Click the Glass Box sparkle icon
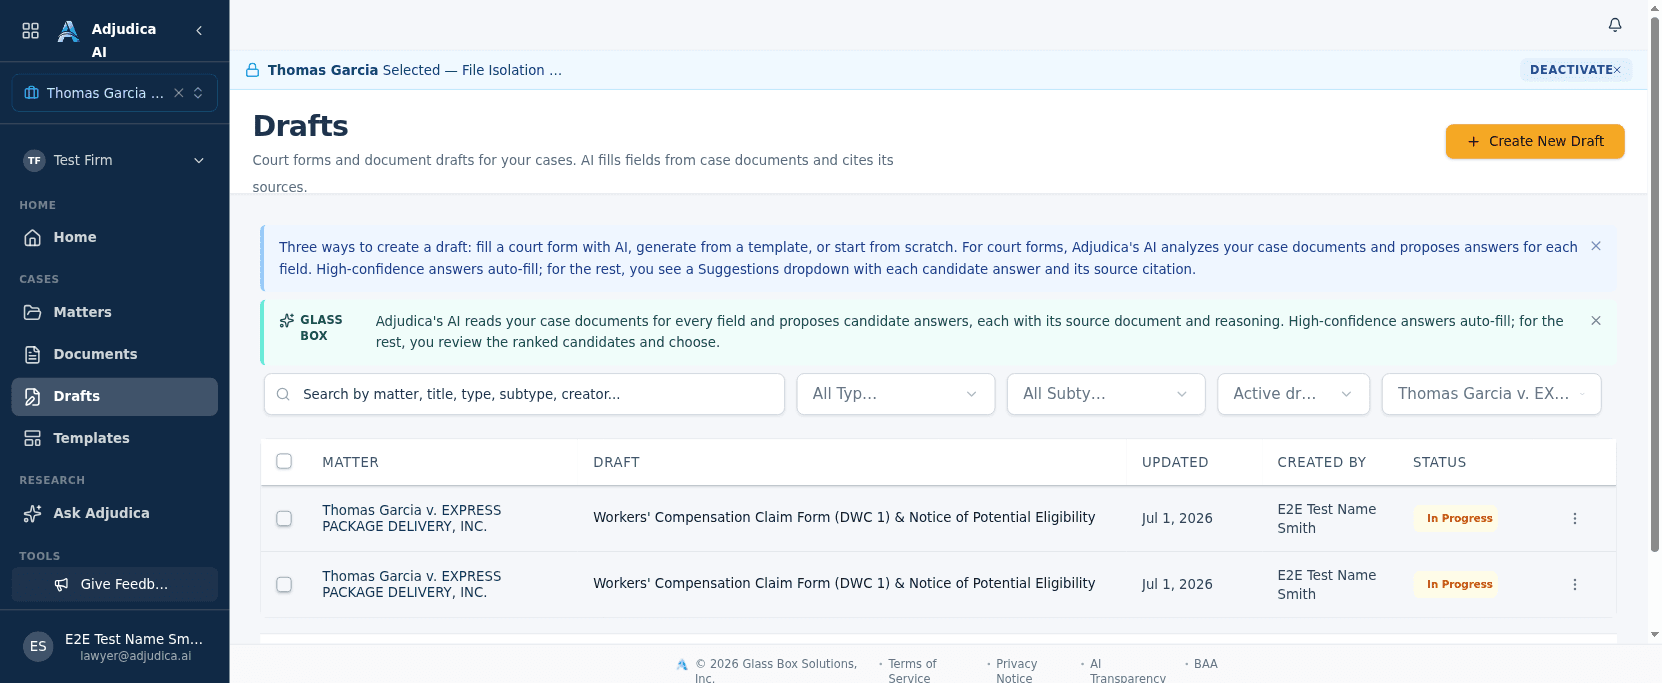 tap(287, 321)
